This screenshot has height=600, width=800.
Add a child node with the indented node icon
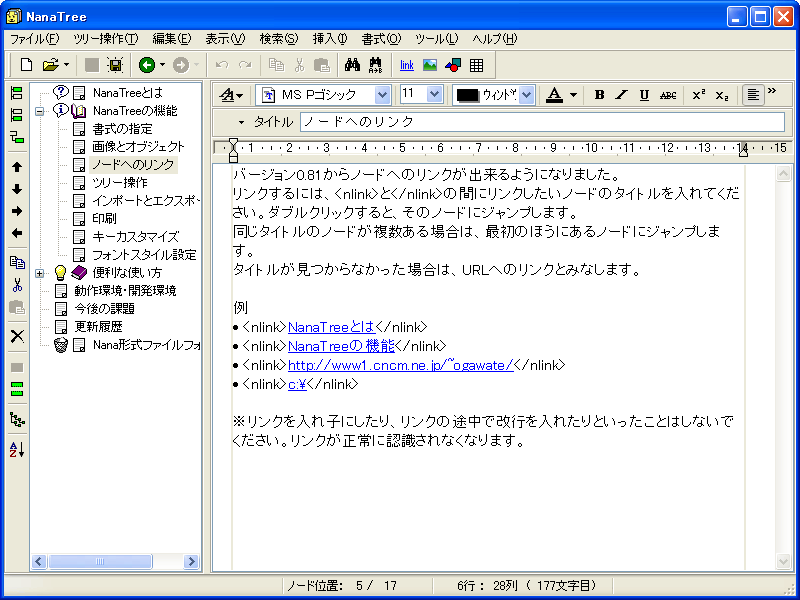click(17, 138)
